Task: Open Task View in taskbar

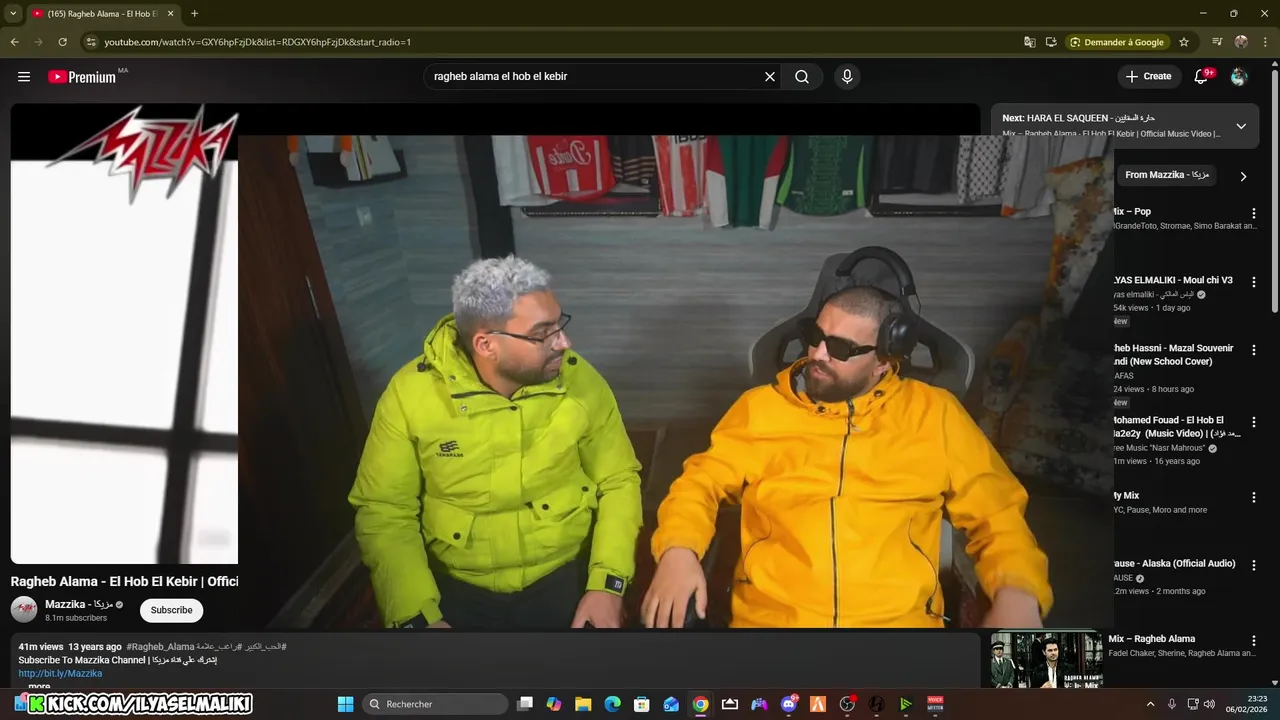Action: (525, 704)
